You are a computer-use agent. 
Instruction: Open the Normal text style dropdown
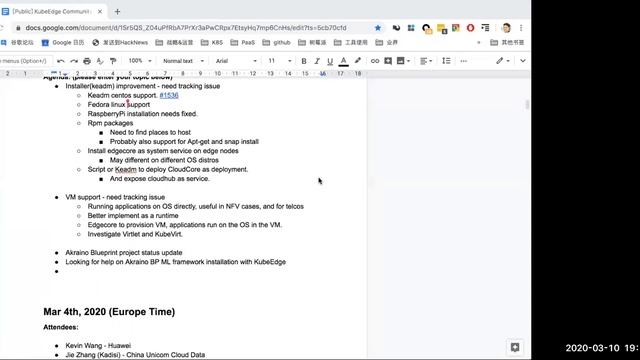183,61
